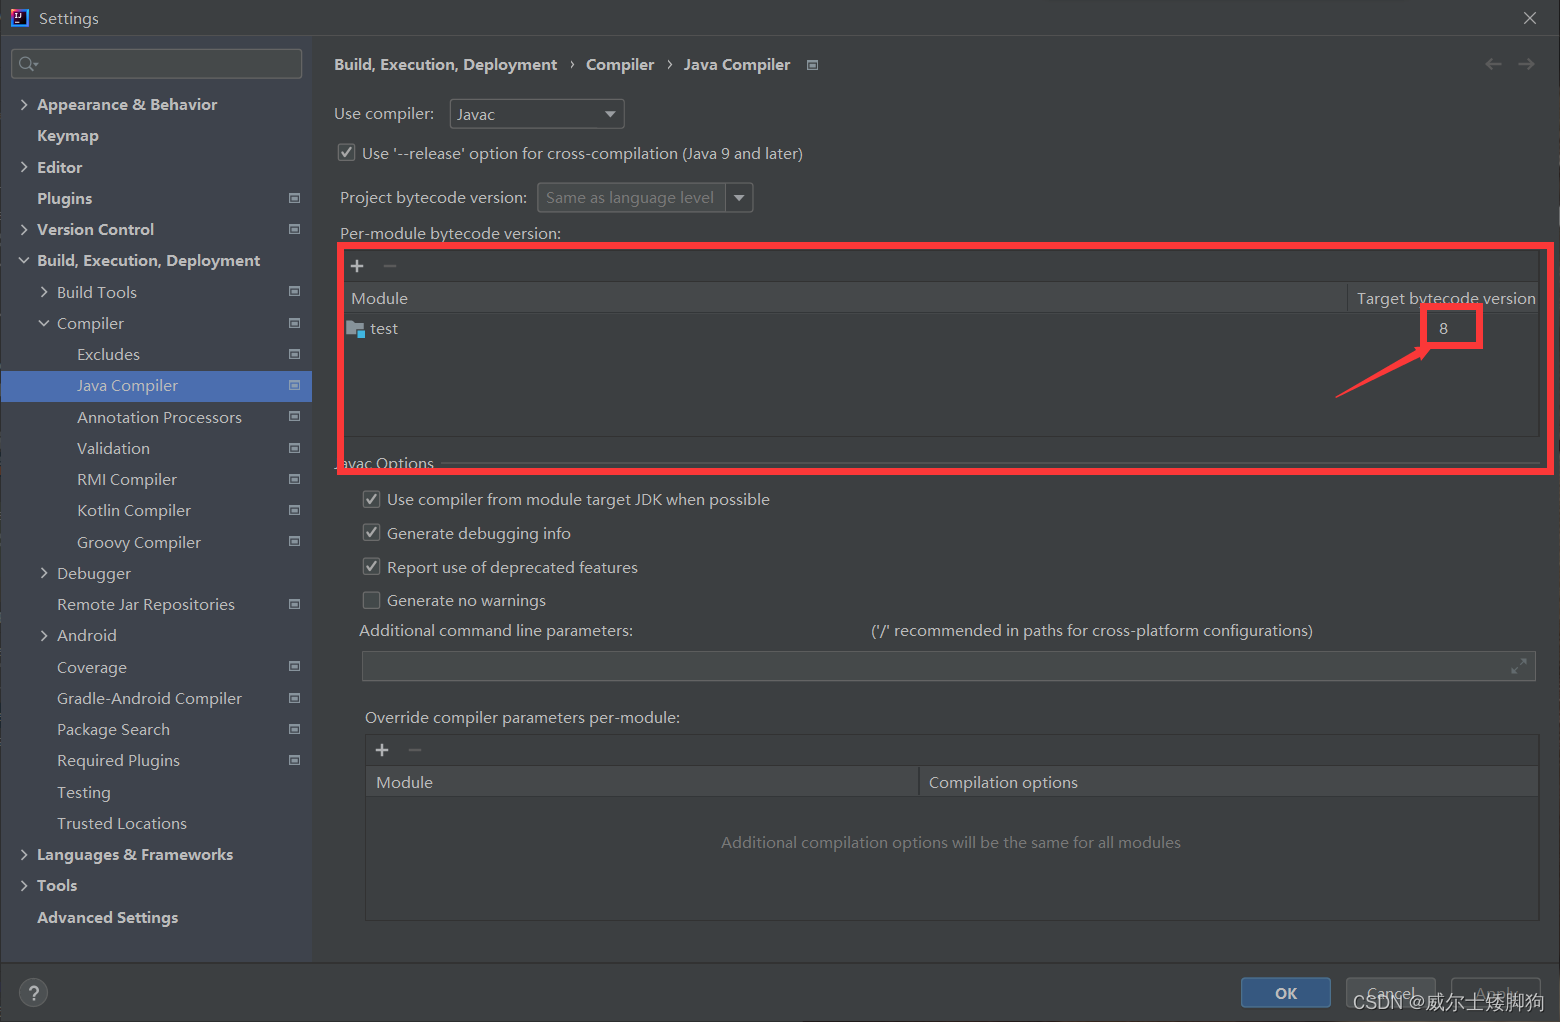Expand Appearance & Behavior section

pos(24,104)
